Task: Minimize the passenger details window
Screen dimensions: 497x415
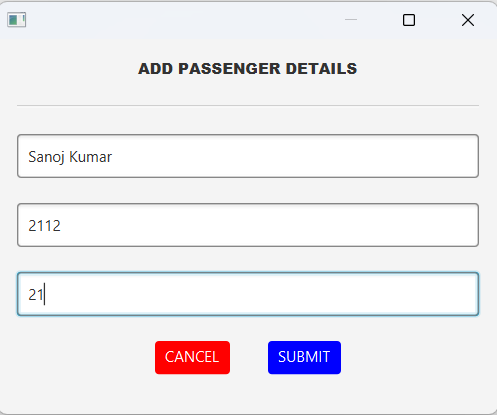Action: point(351,20)
